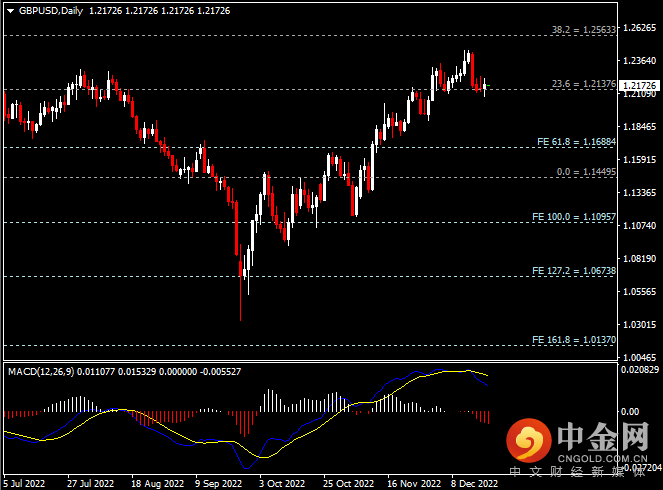Click the triangle arrow before GBPUSD,Daily

point(10,9)
